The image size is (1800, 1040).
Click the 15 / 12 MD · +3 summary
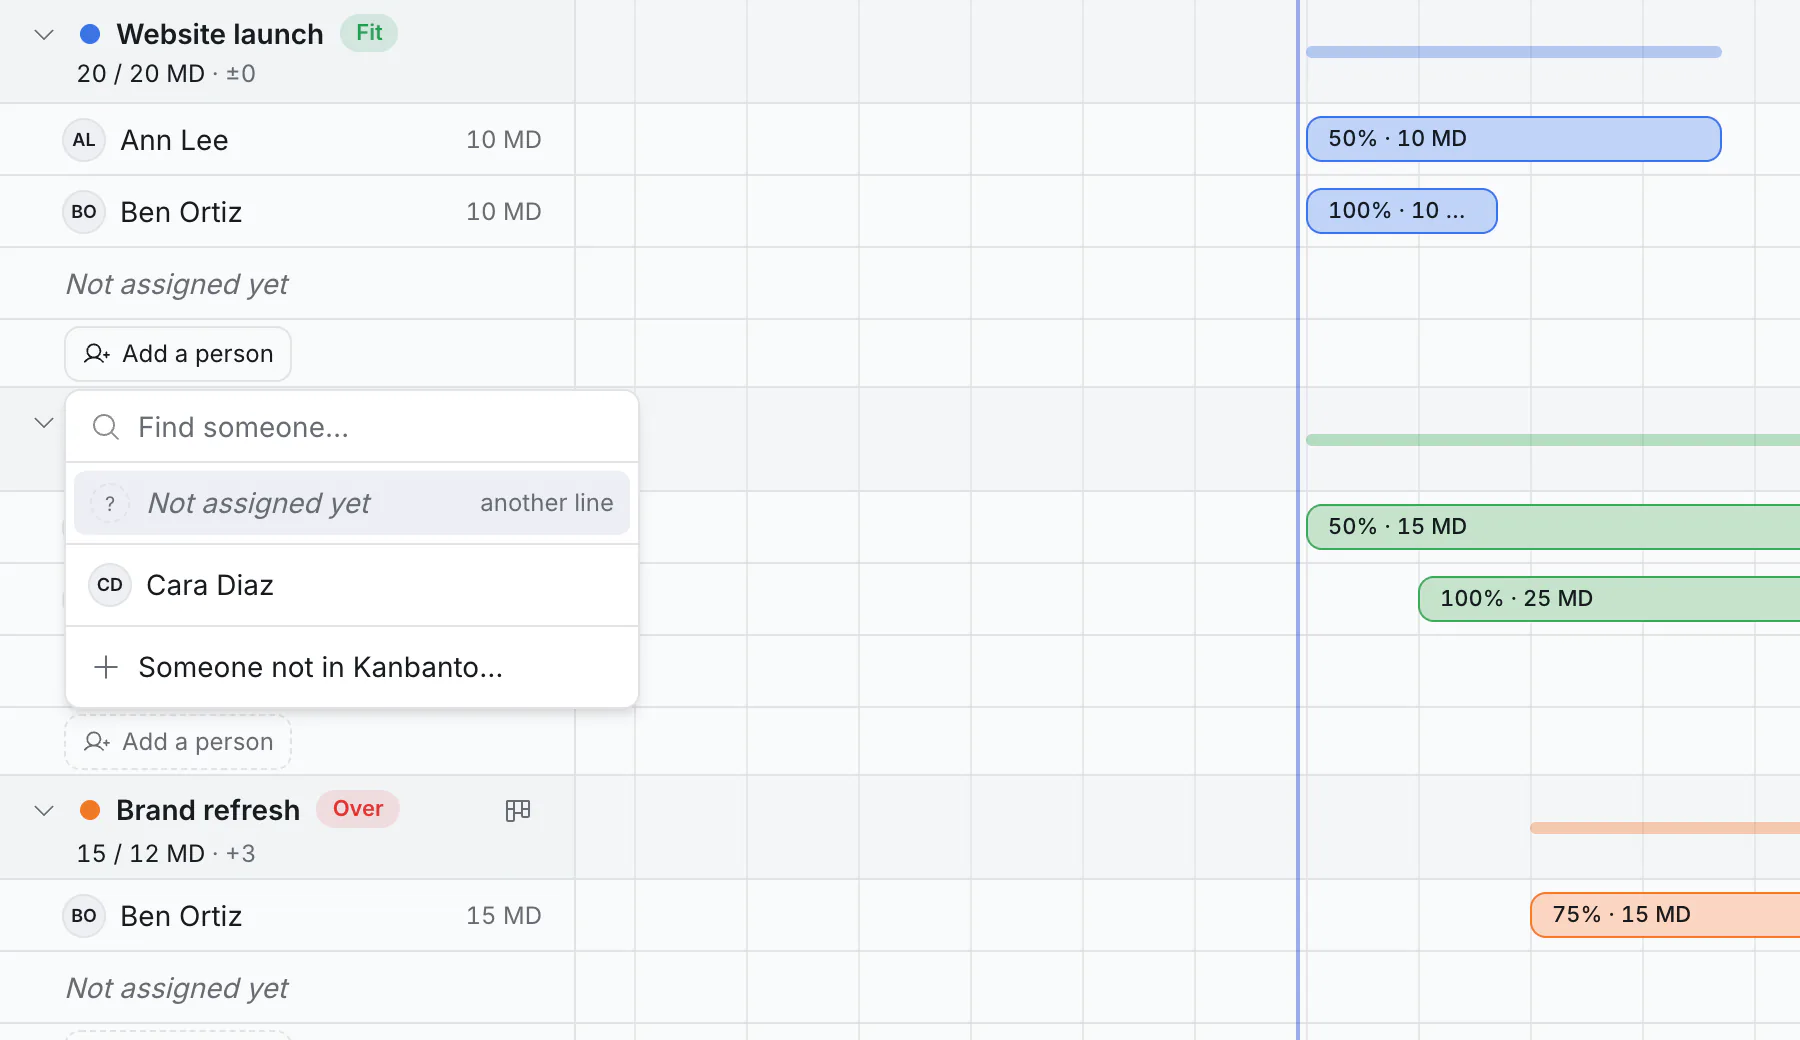(x=166, y=854)
